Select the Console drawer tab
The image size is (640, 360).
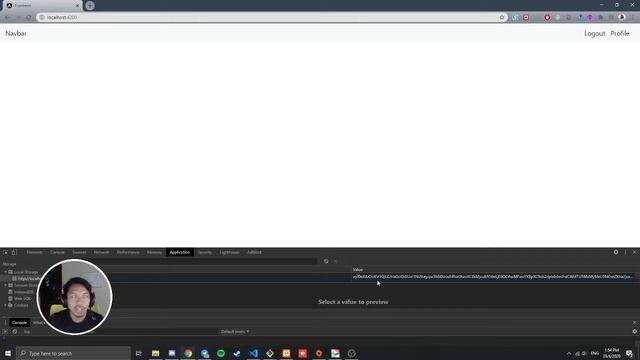coord(19,322)
